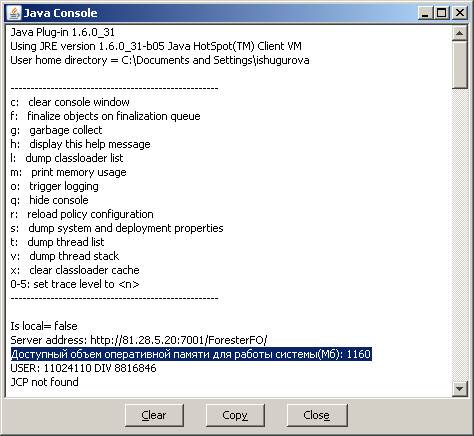
Task: Click the 'q: hide console' line
Action: tap(49, 200)
